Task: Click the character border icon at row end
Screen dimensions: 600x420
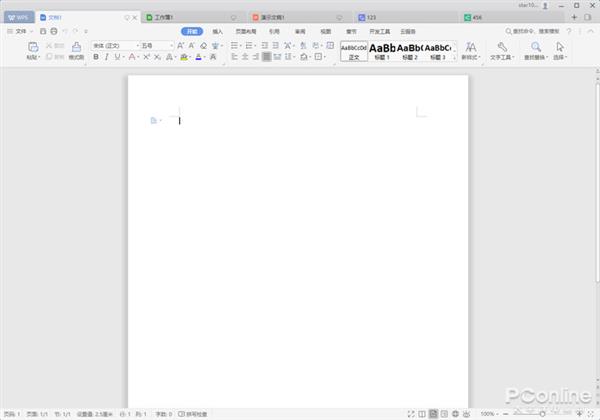Action: [213, 57]
